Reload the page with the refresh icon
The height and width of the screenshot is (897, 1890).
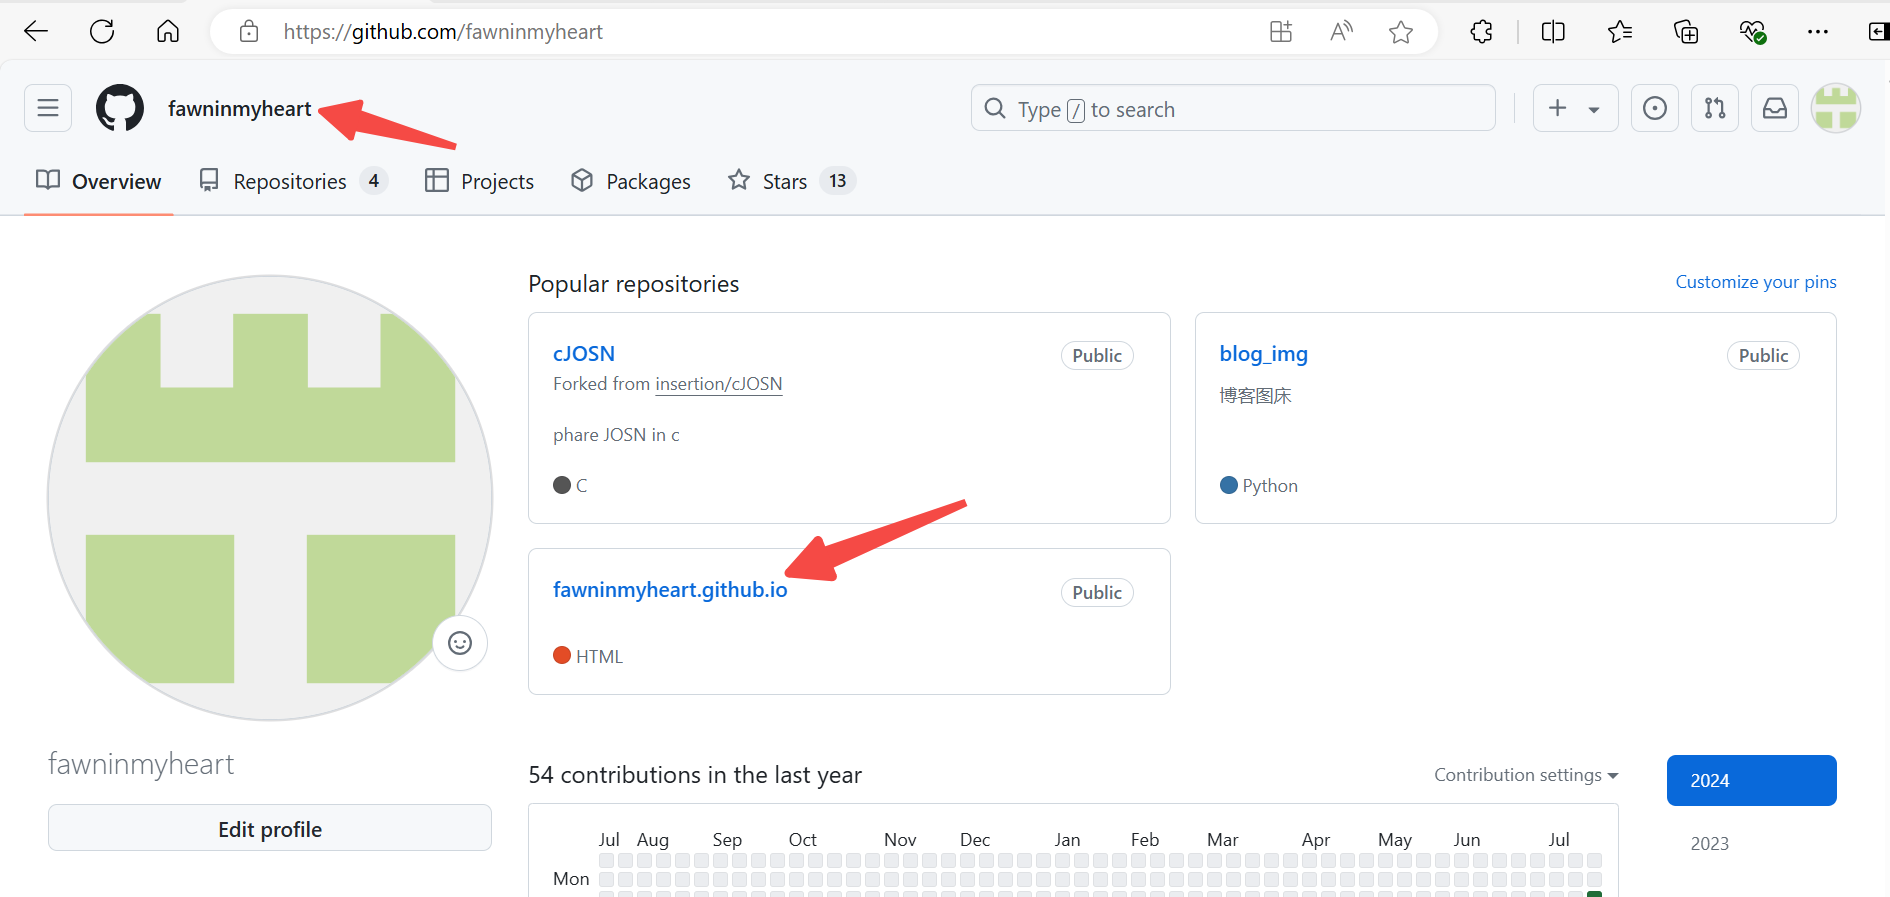pyautogui.click(x=102, y=31)
